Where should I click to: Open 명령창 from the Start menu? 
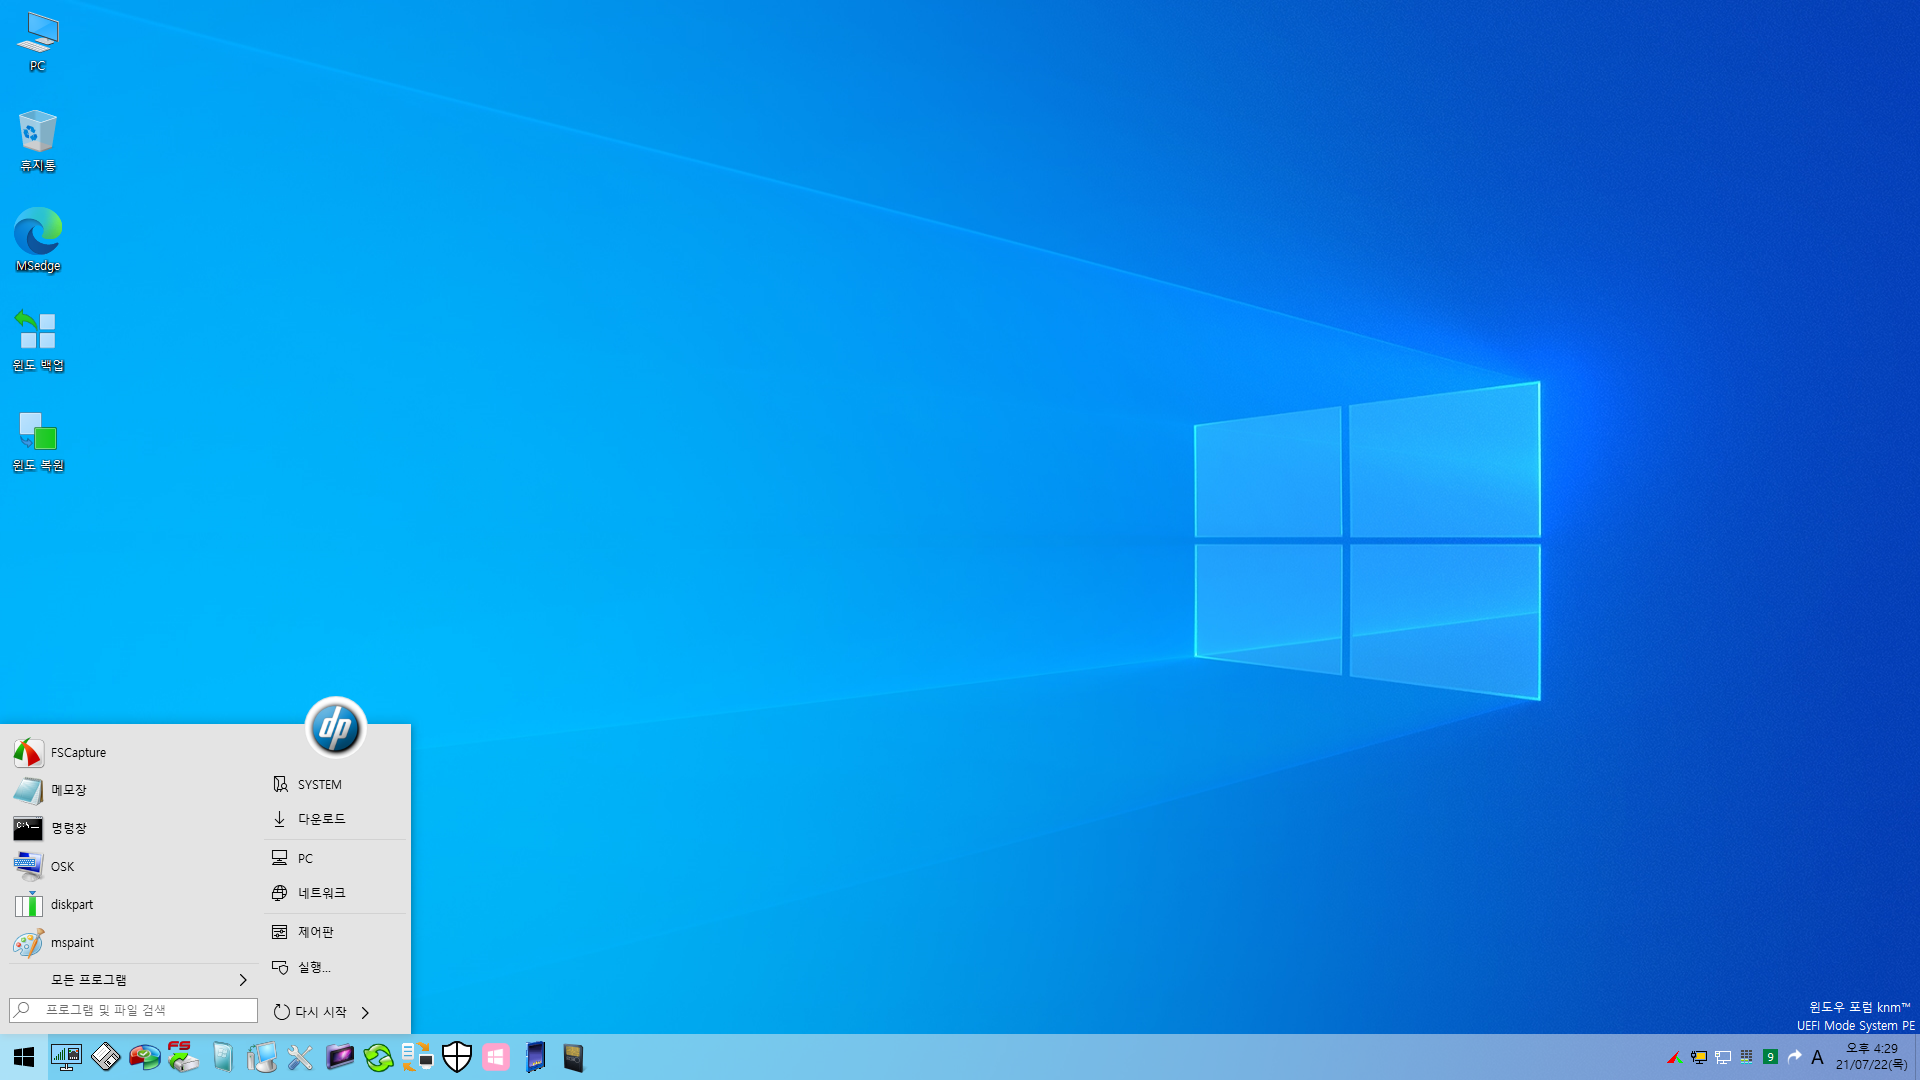coord(132,828)
